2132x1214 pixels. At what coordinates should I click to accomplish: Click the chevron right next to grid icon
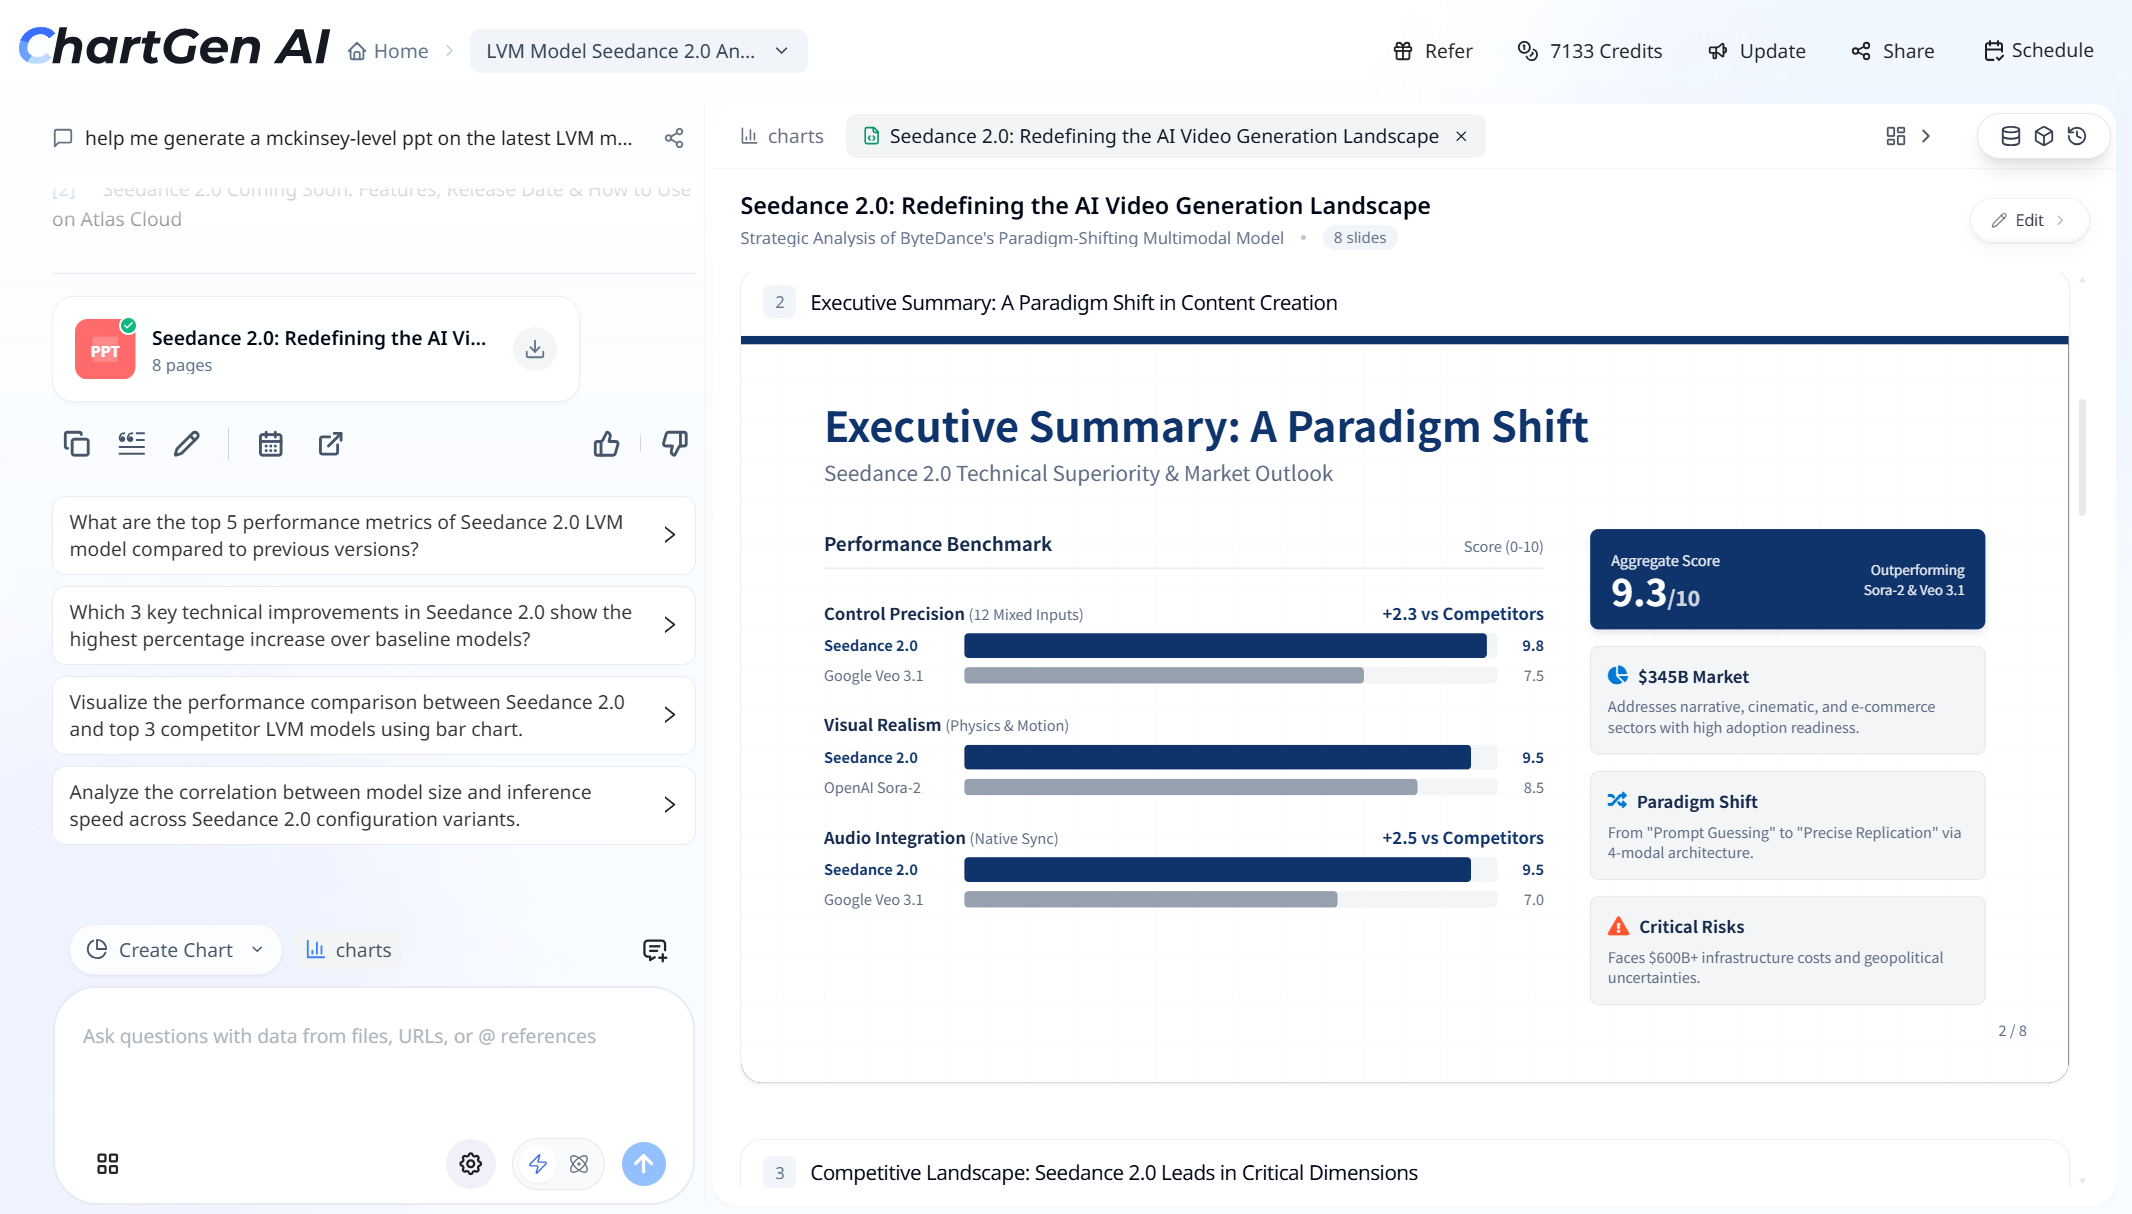click(1926, 136)
